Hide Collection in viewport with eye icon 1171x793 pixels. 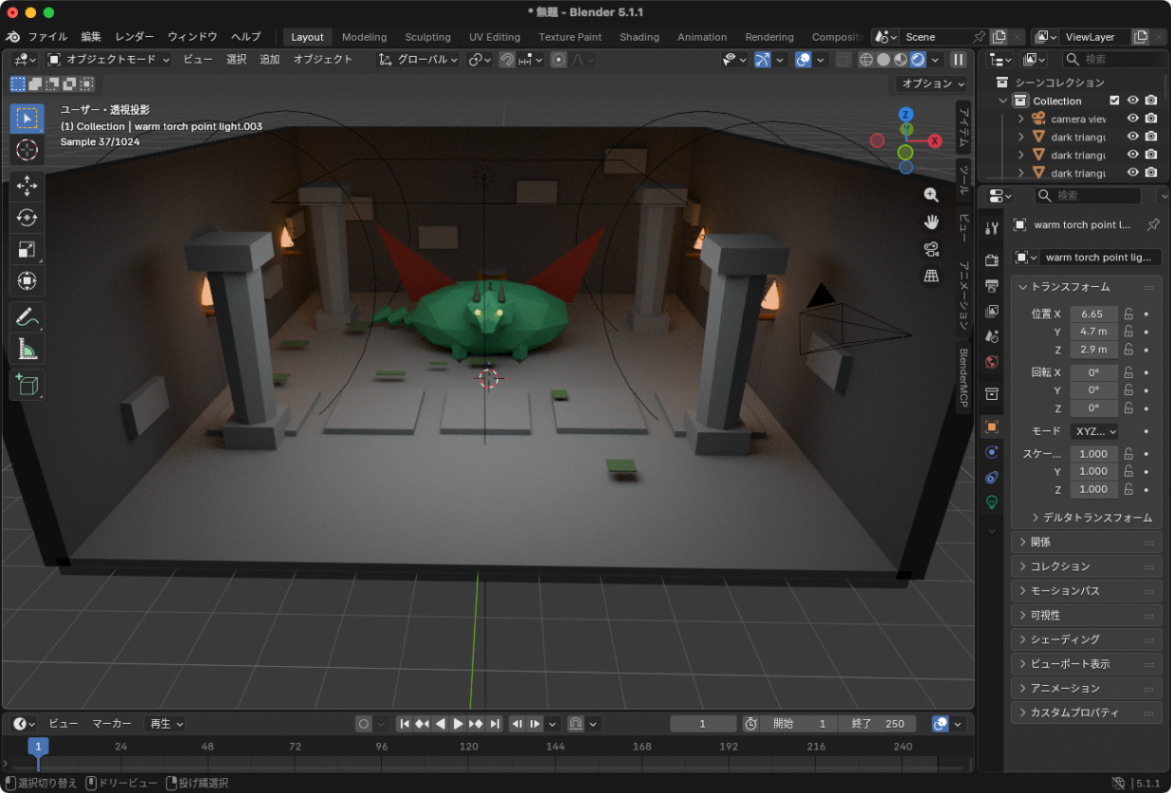(x=1133, y=101)
